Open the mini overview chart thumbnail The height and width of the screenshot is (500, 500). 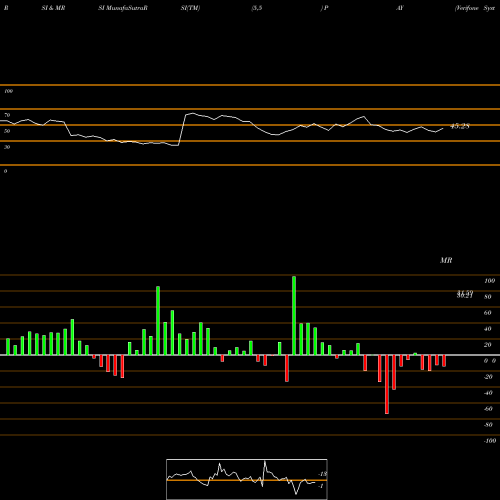tap(247, 479)
